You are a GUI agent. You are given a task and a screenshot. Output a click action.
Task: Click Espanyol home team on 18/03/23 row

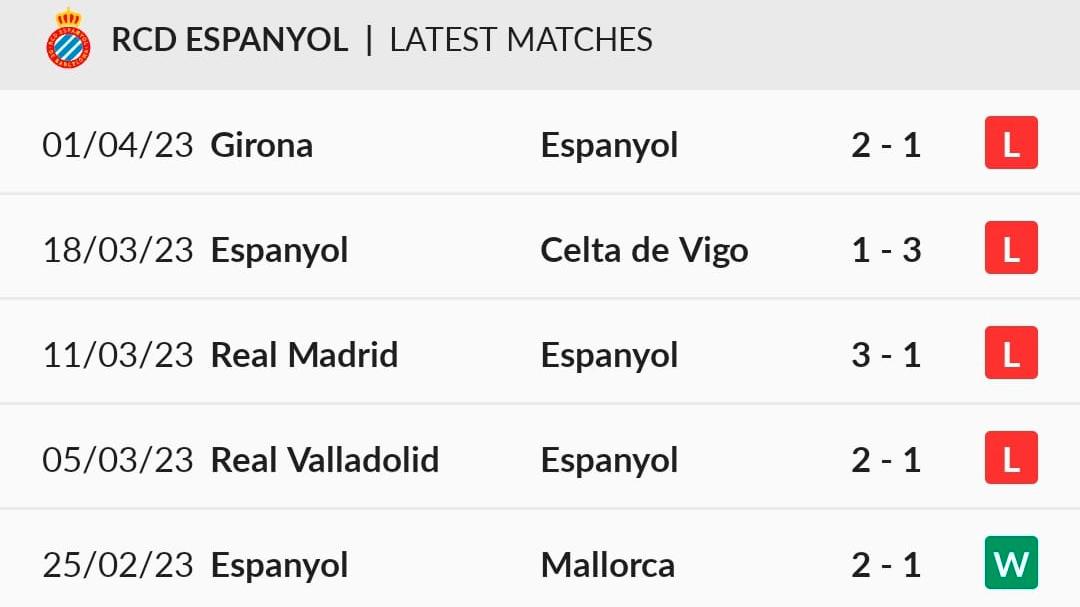tap(279, 251)
